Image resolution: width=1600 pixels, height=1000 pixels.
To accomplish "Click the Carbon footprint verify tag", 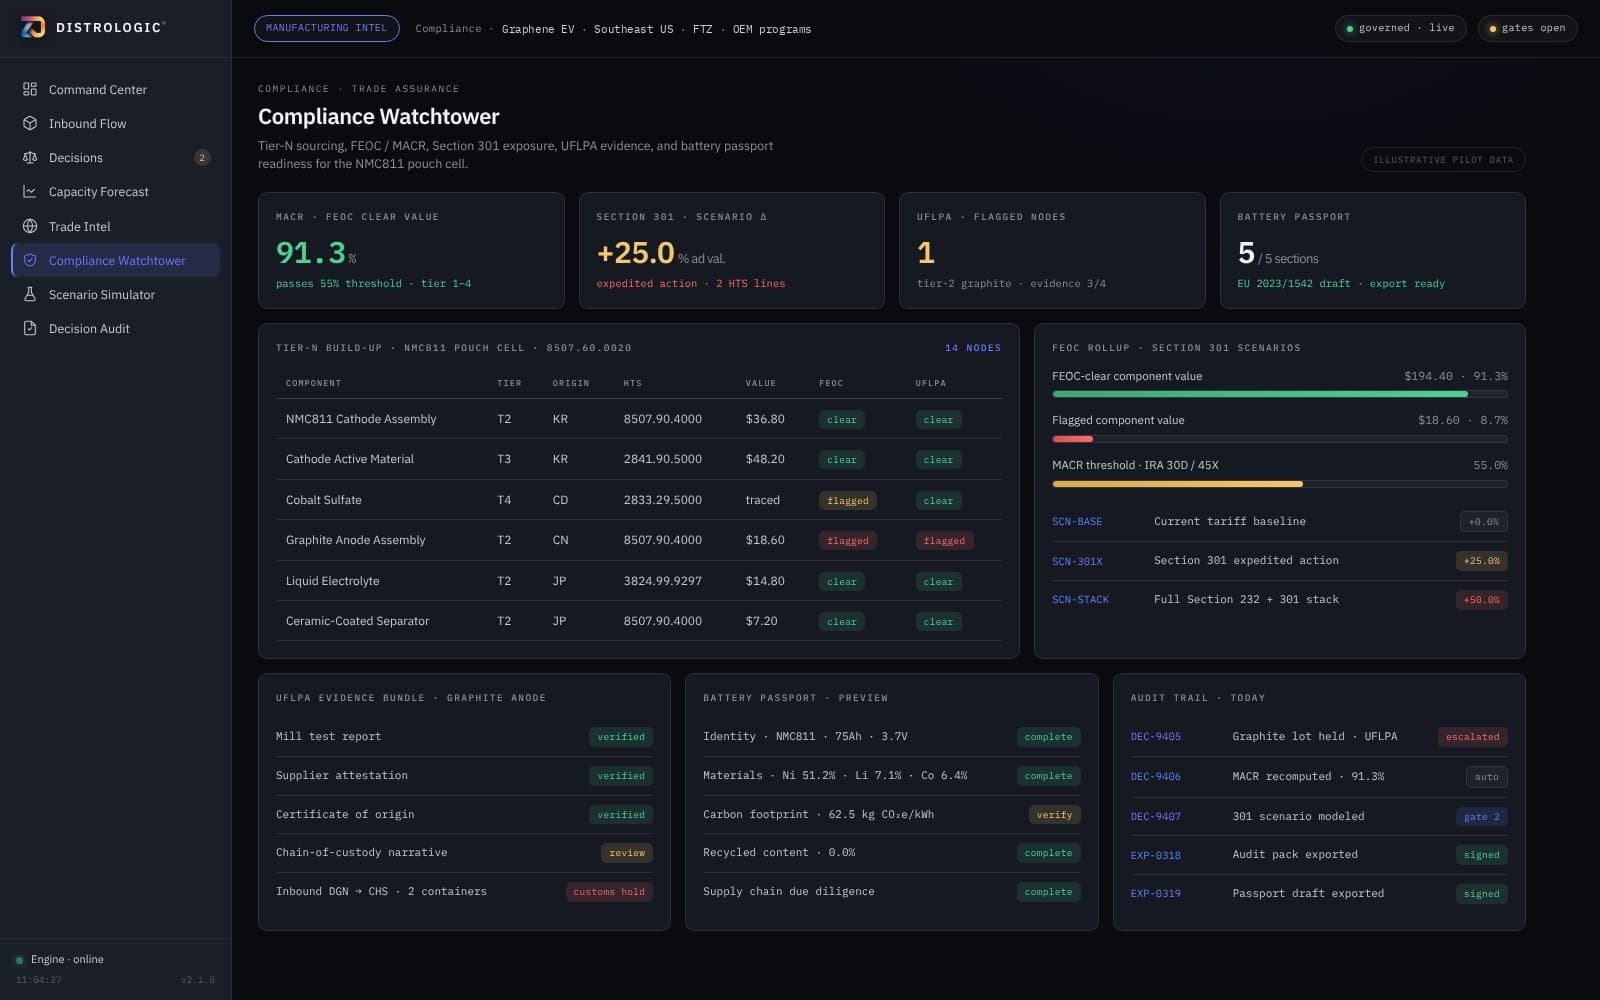I will [x=1054, y=815].
